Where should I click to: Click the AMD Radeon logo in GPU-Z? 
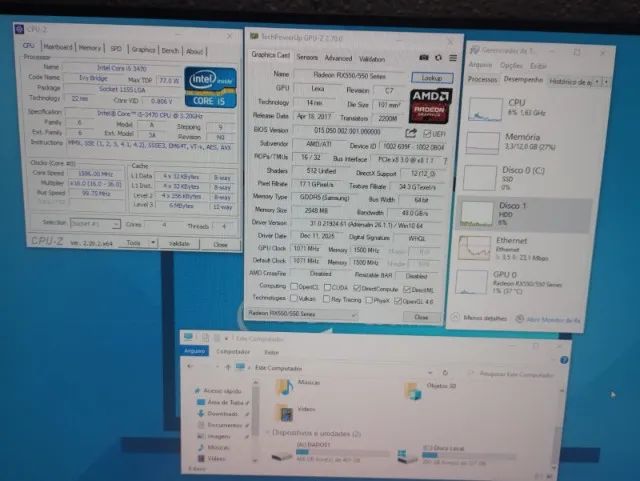pyautogui.click(x=430, y=106)
